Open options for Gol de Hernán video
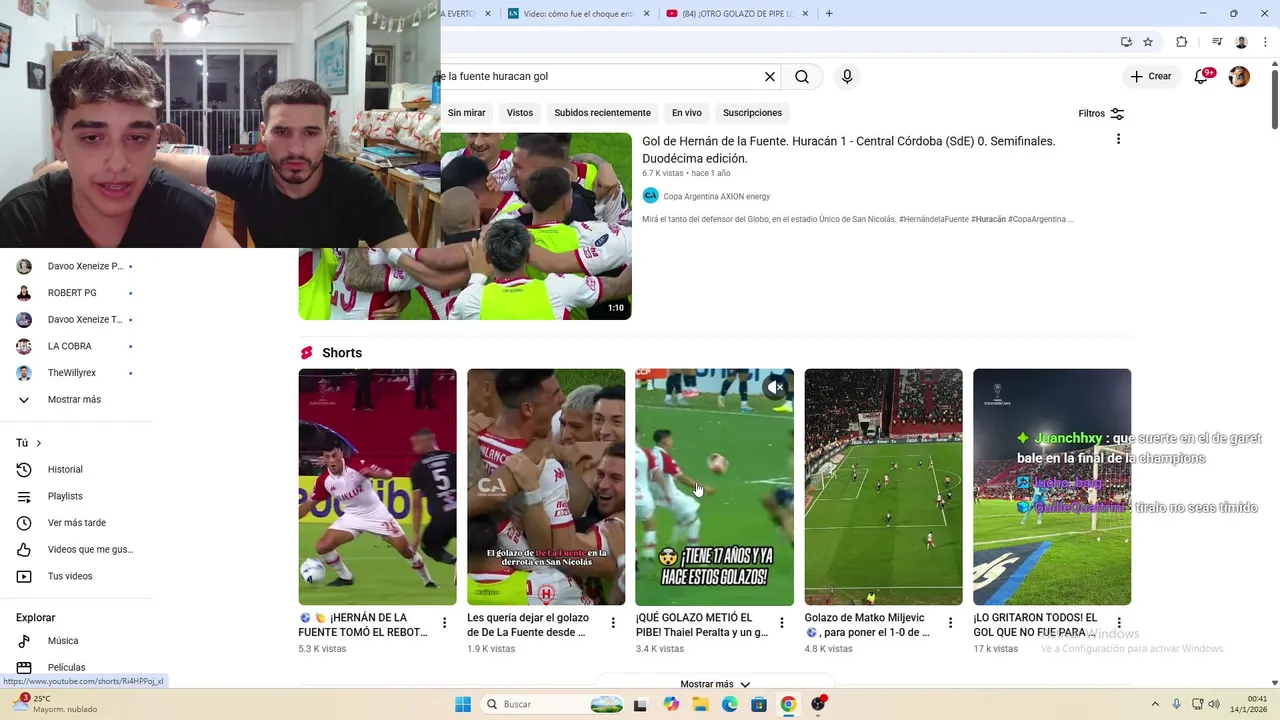Image resolution: width=1280 pixels, height=720 pixels. pyautogui.click(x=1118, y=139)
